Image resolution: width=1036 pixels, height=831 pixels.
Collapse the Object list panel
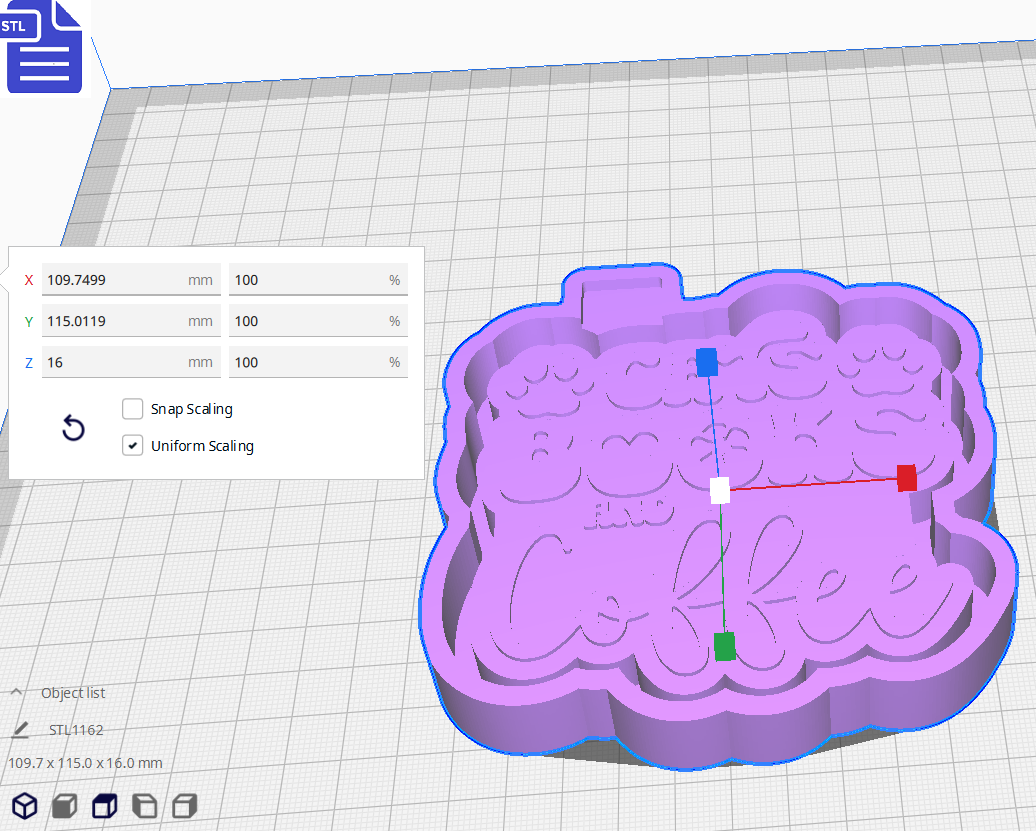[x=15, y=690]
